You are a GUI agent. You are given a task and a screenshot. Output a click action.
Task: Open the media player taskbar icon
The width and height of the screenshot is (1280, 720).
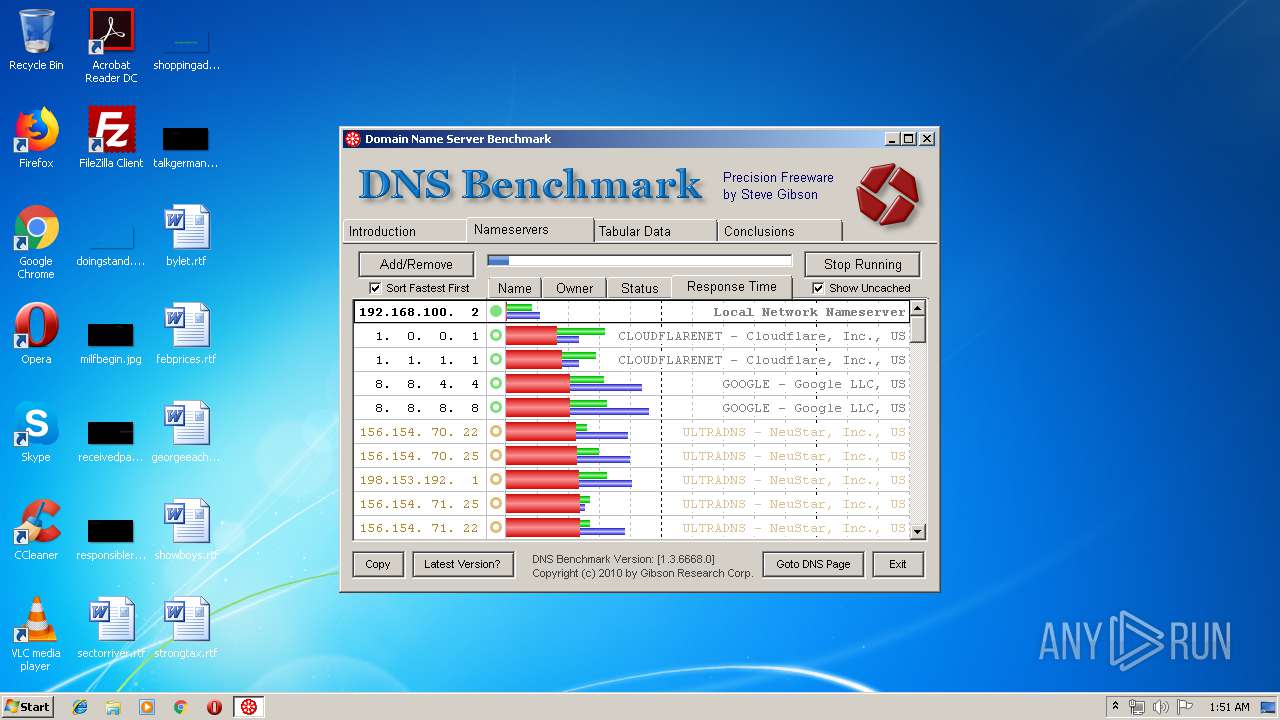tap(147, 707)
